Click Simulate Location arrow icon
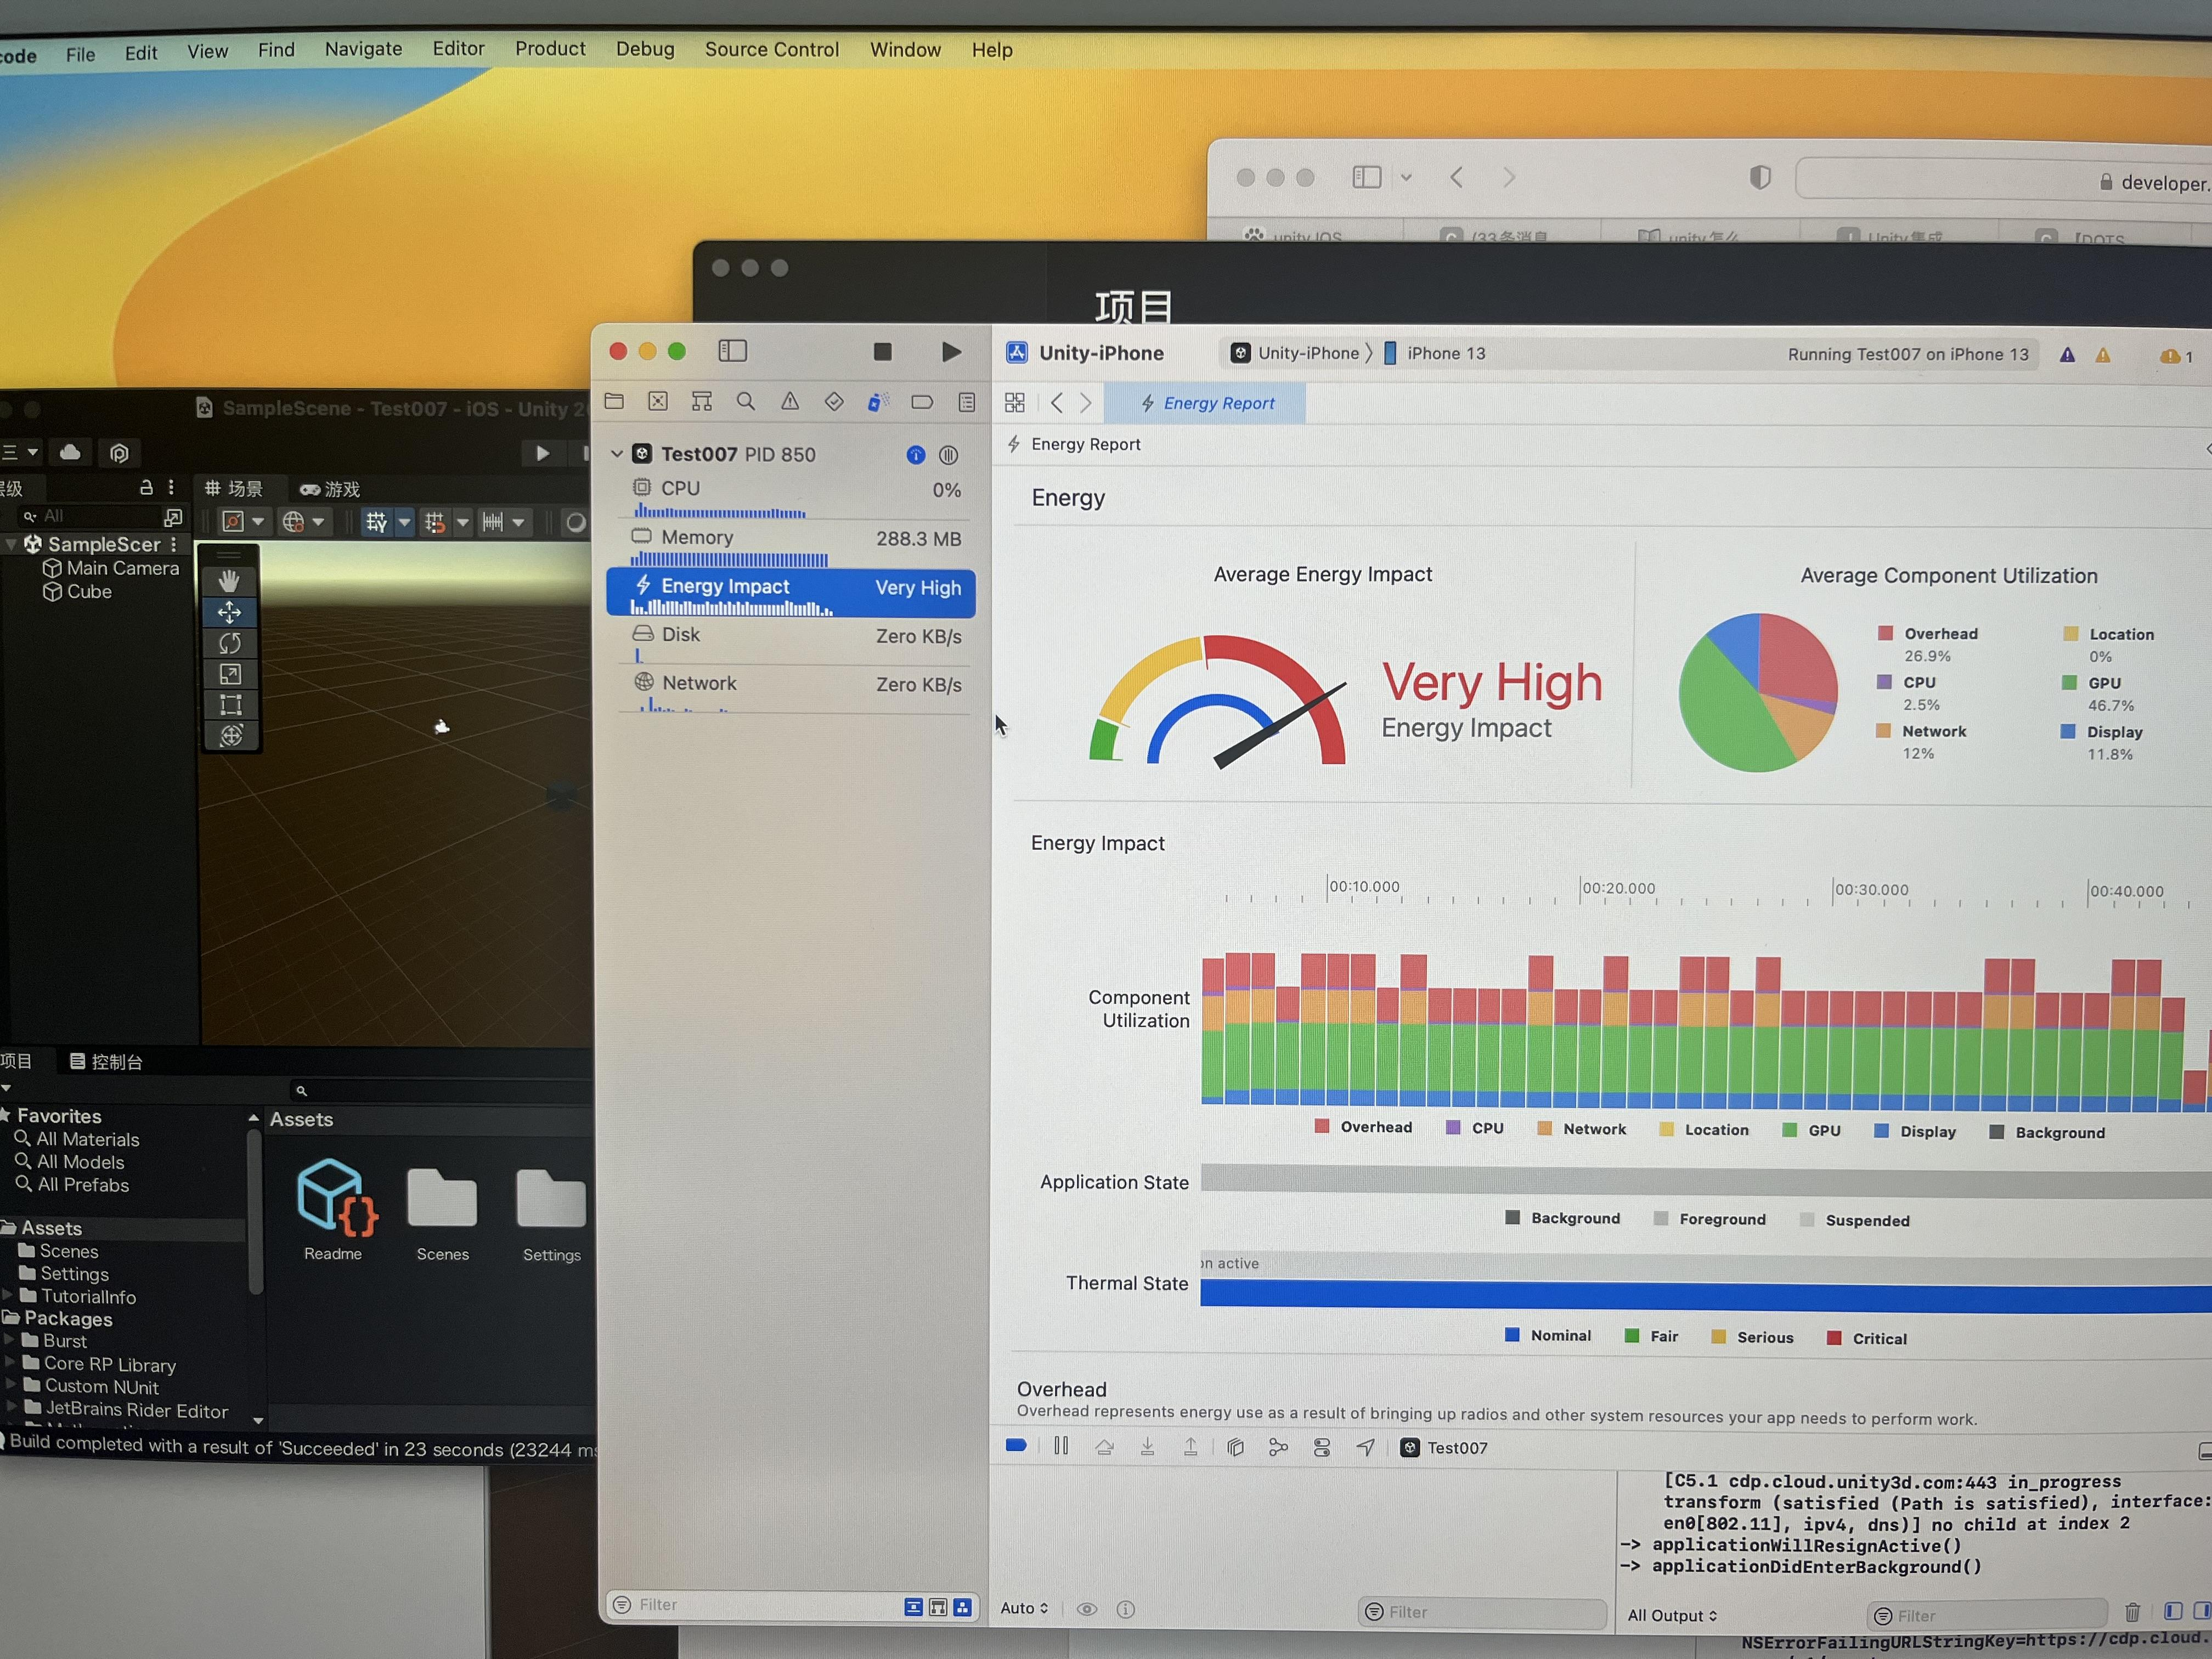 [x=1365, y=1447]
